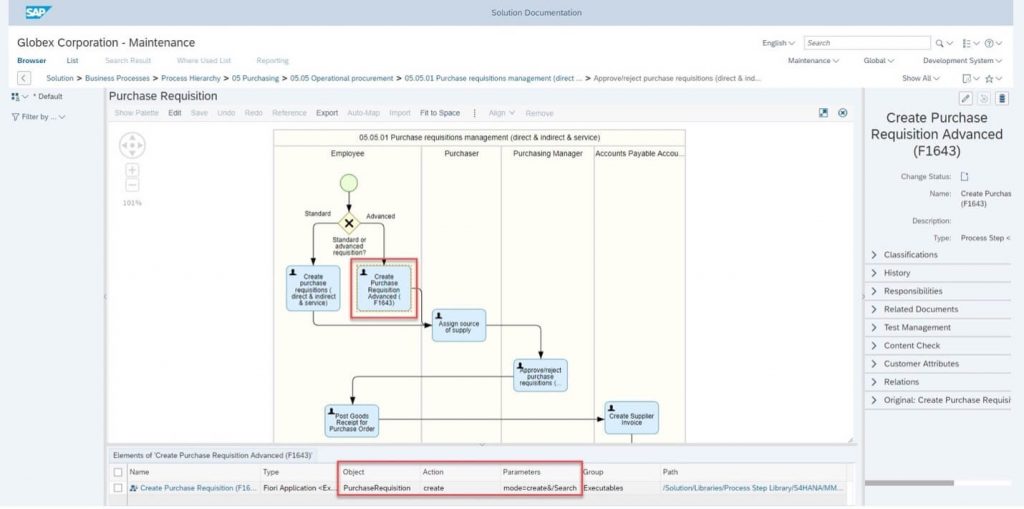
Task: Select the Approve/reject purchase requisitions step
Action: [x=540, y=375]
